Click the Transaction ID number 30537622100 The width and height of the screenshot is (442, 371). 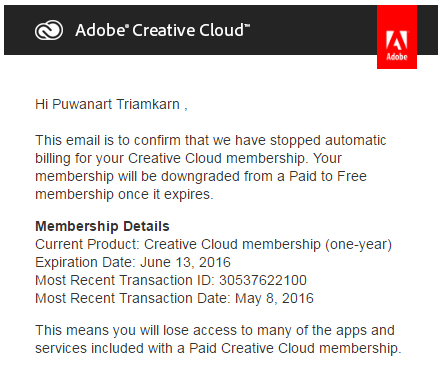263,280
